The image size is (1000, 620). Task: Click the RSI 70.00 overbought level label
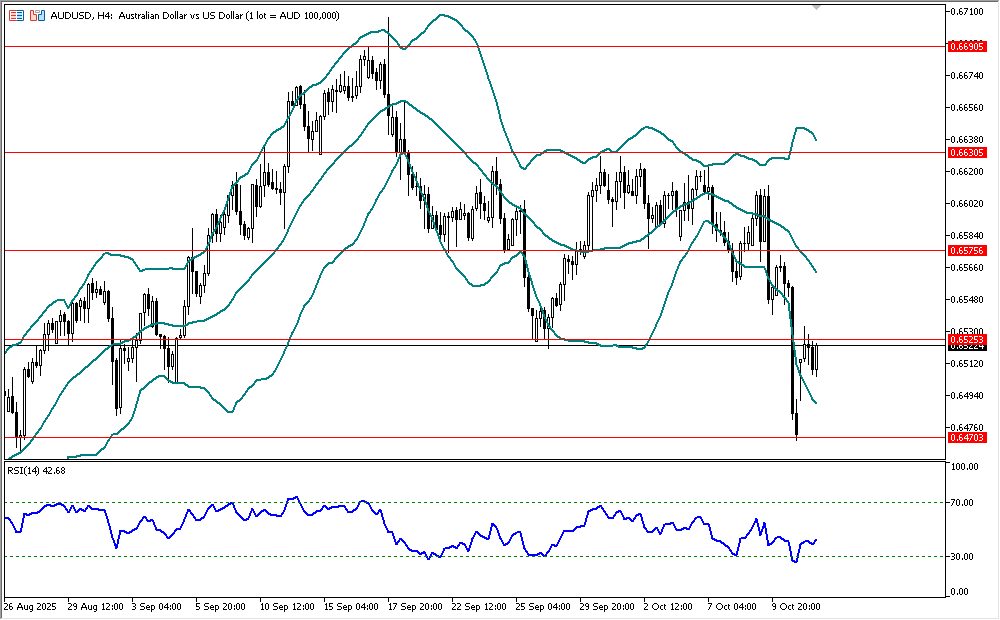964,503
